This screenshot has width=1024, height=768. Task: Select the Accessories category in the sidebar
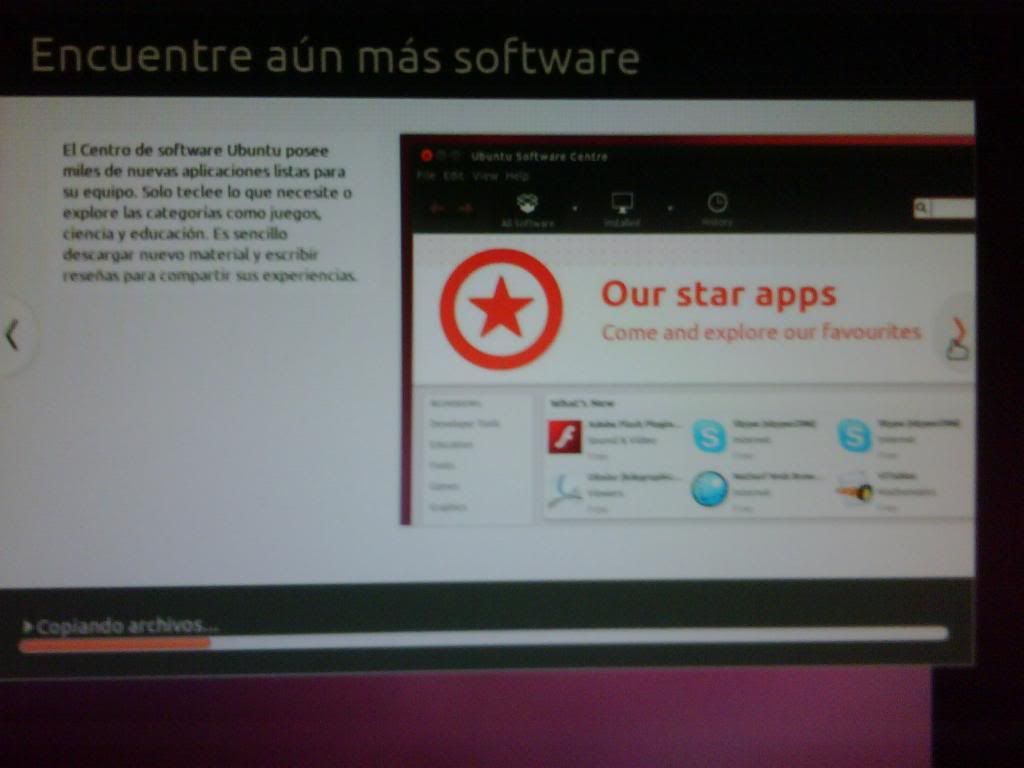(x=455, y=403)
